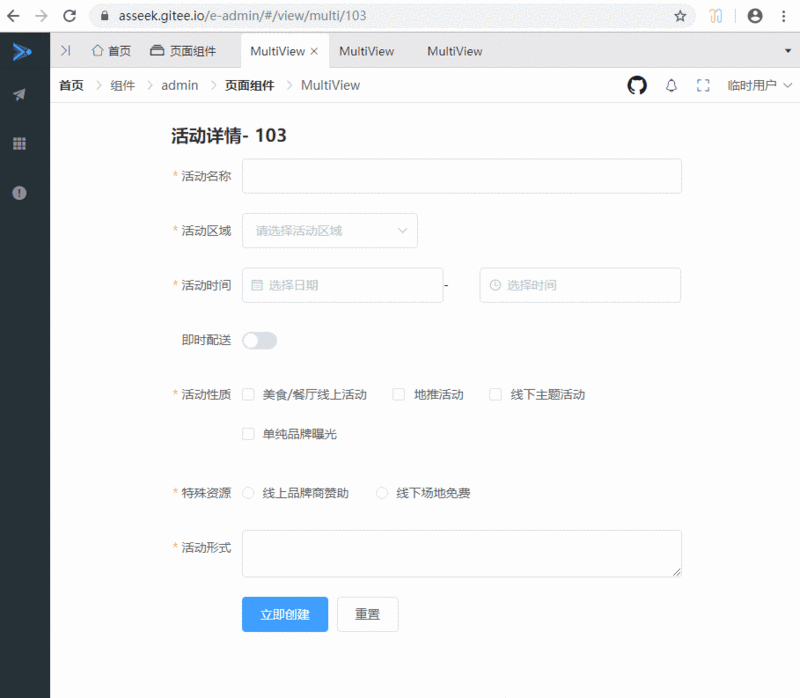Check 地推活动 checkbox
Screen dimensions: 800x698
pos(398,394)
